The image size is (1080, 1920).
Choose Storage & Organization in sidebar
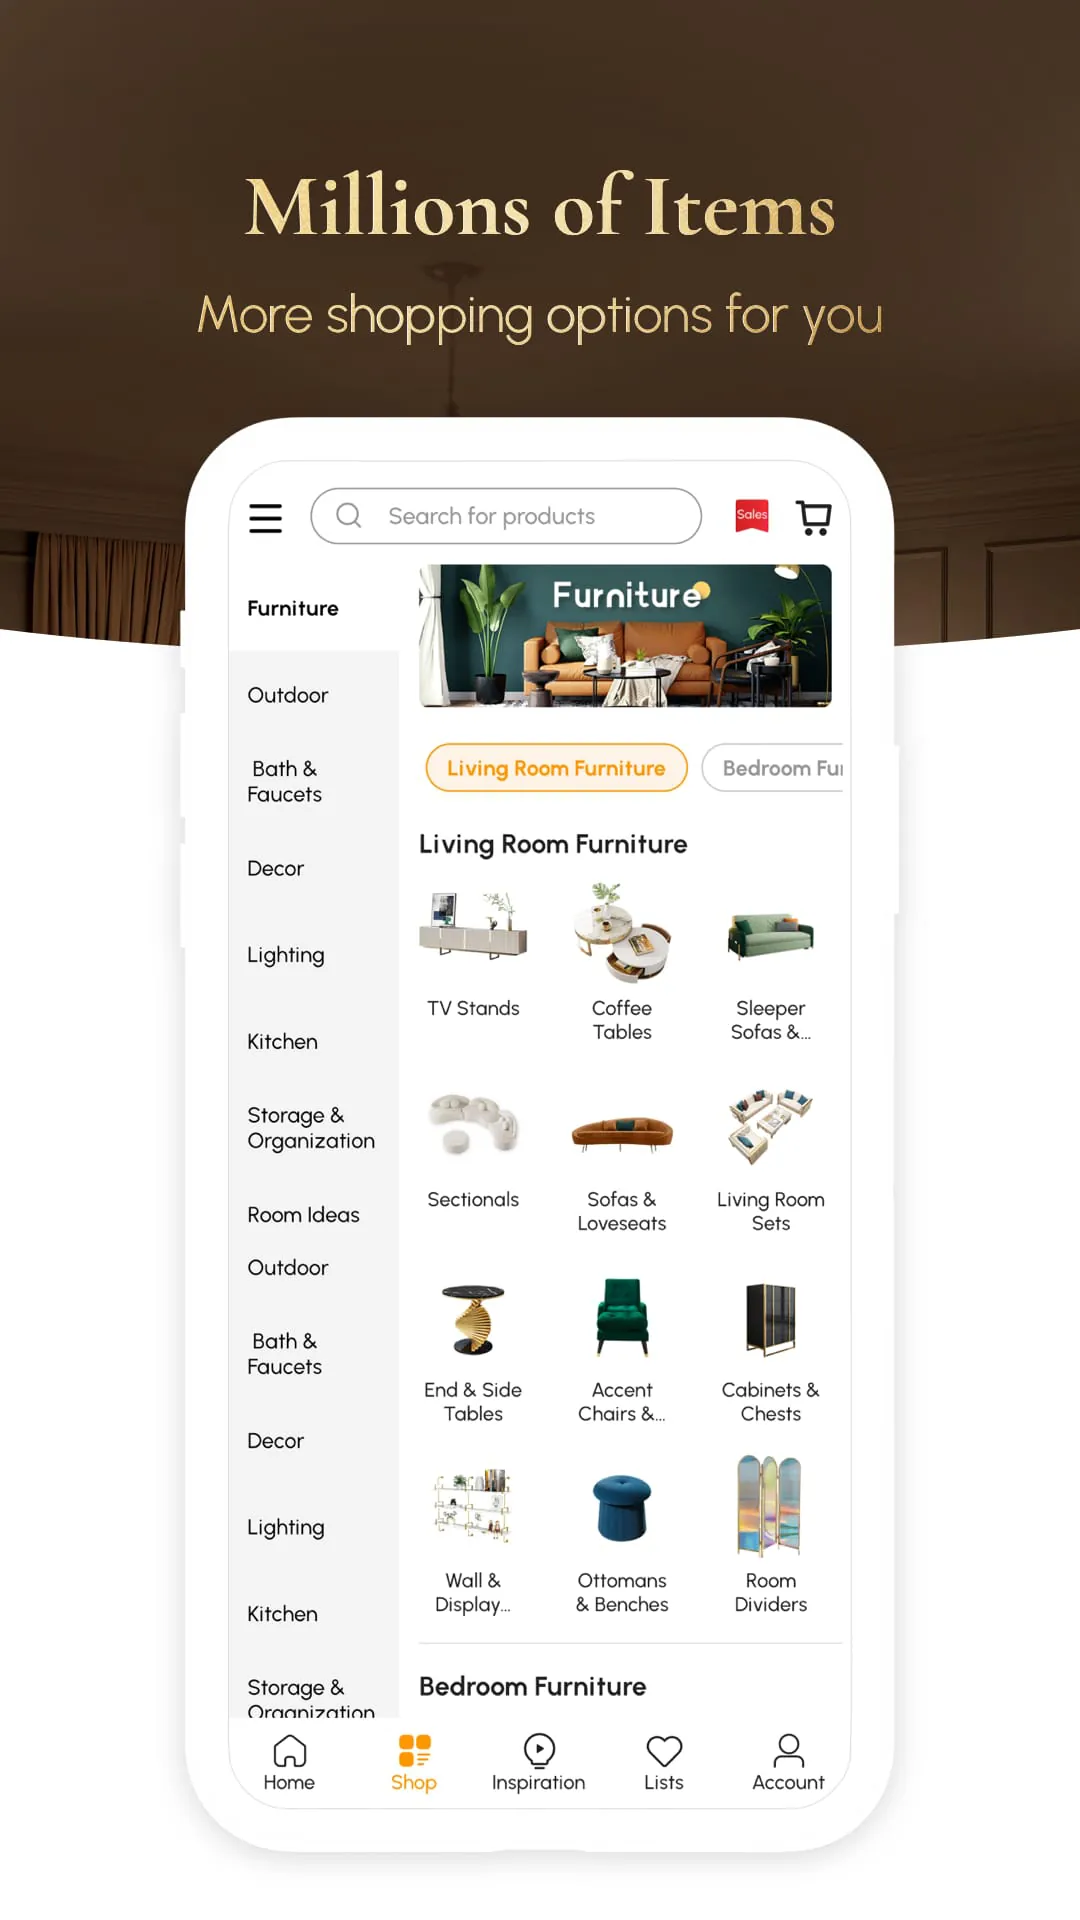[311, 1128]
